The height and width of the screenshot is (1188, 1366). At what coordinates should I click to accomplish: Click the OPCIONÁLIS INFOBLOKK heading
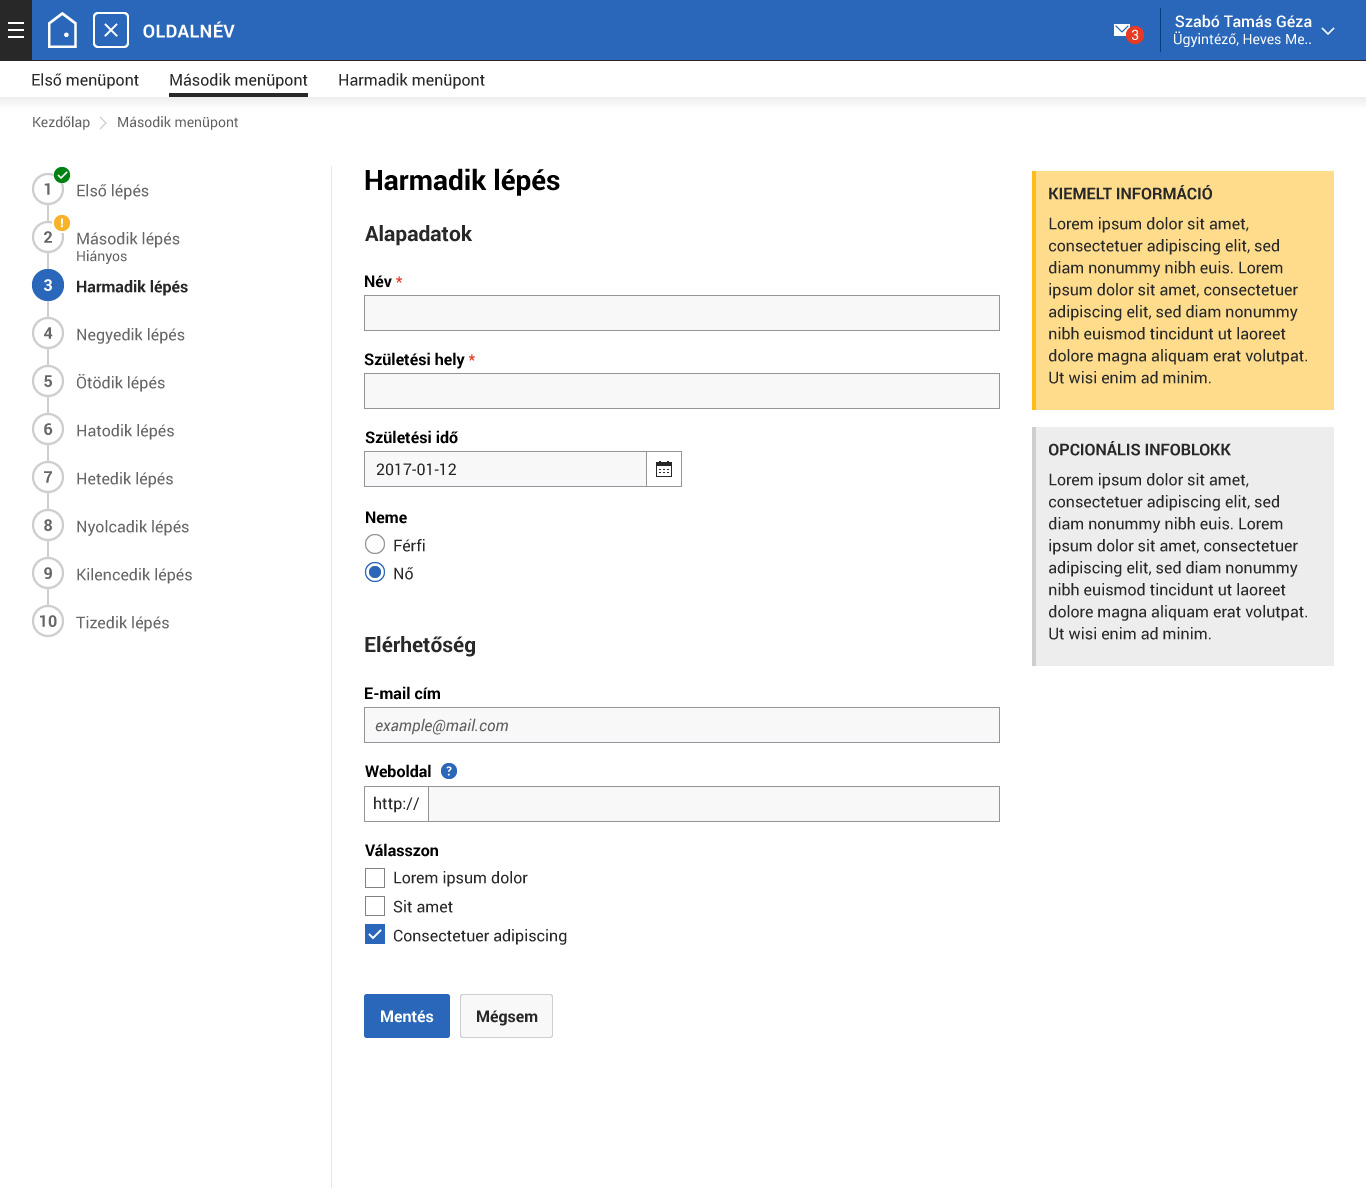click(x=1139, y=450)
